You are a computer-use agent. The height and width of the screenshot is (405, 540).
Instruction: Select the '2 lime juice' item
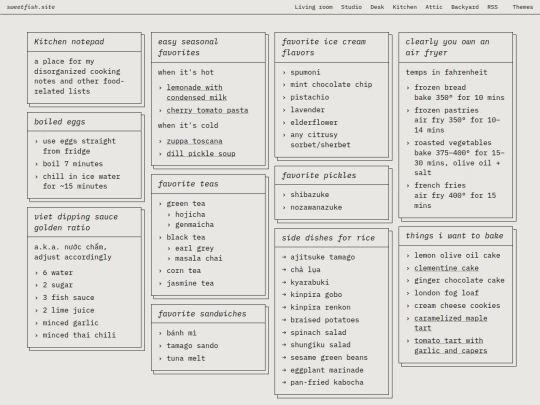coord(68,310)
